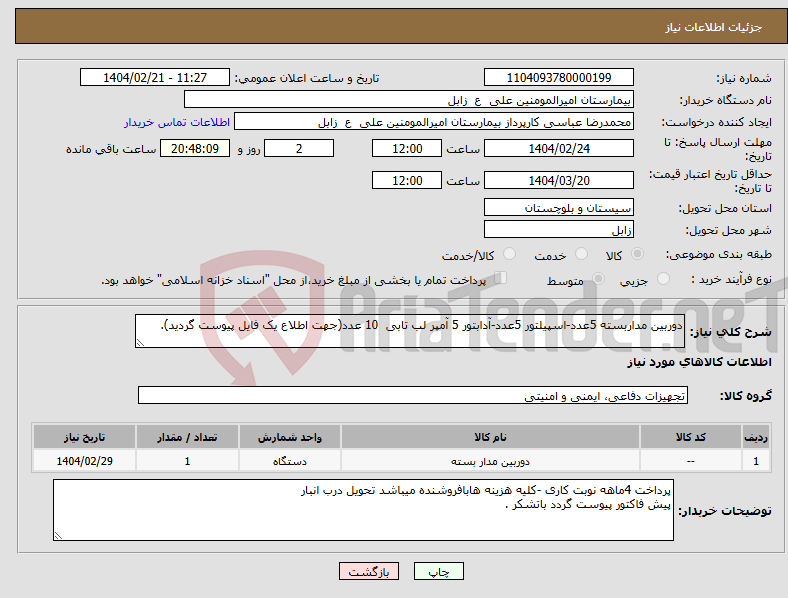This screenshot has height=598, width=788.
Task: Click the buyer notes text area
Action: (363, 510)
